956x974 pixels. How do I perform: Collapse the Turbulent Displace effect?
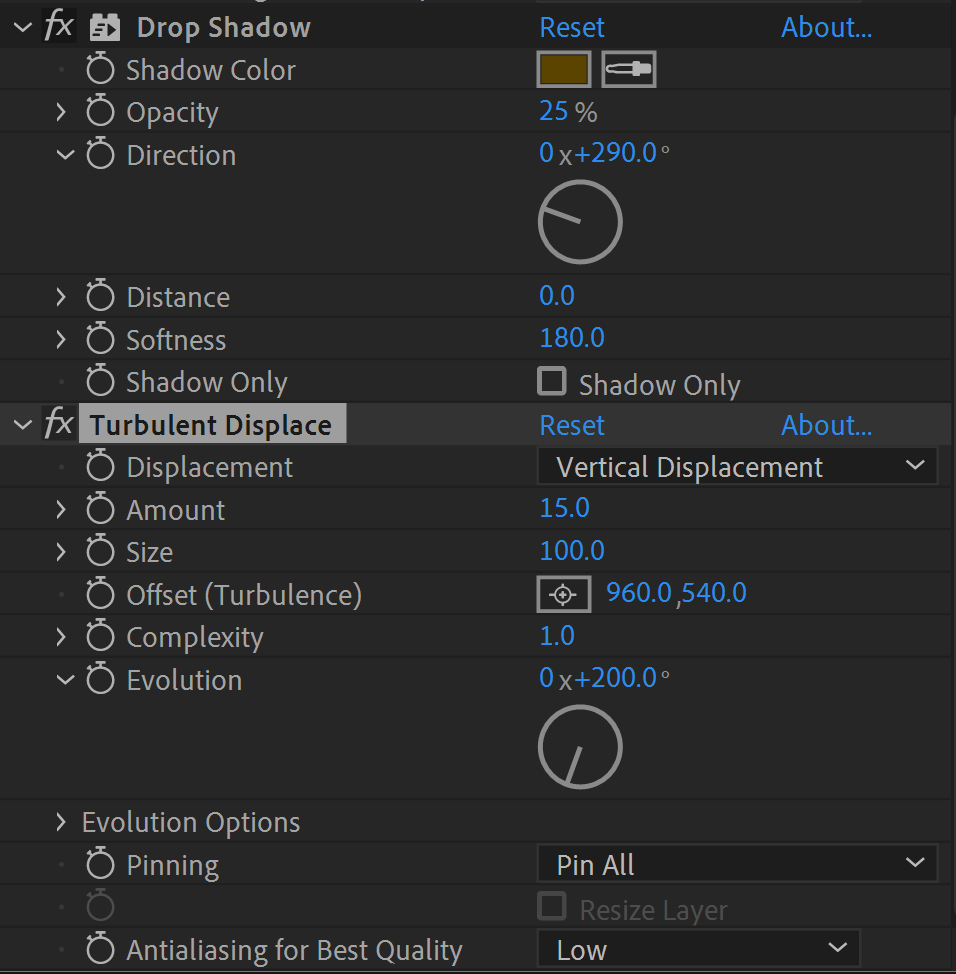tap(23, 425)
